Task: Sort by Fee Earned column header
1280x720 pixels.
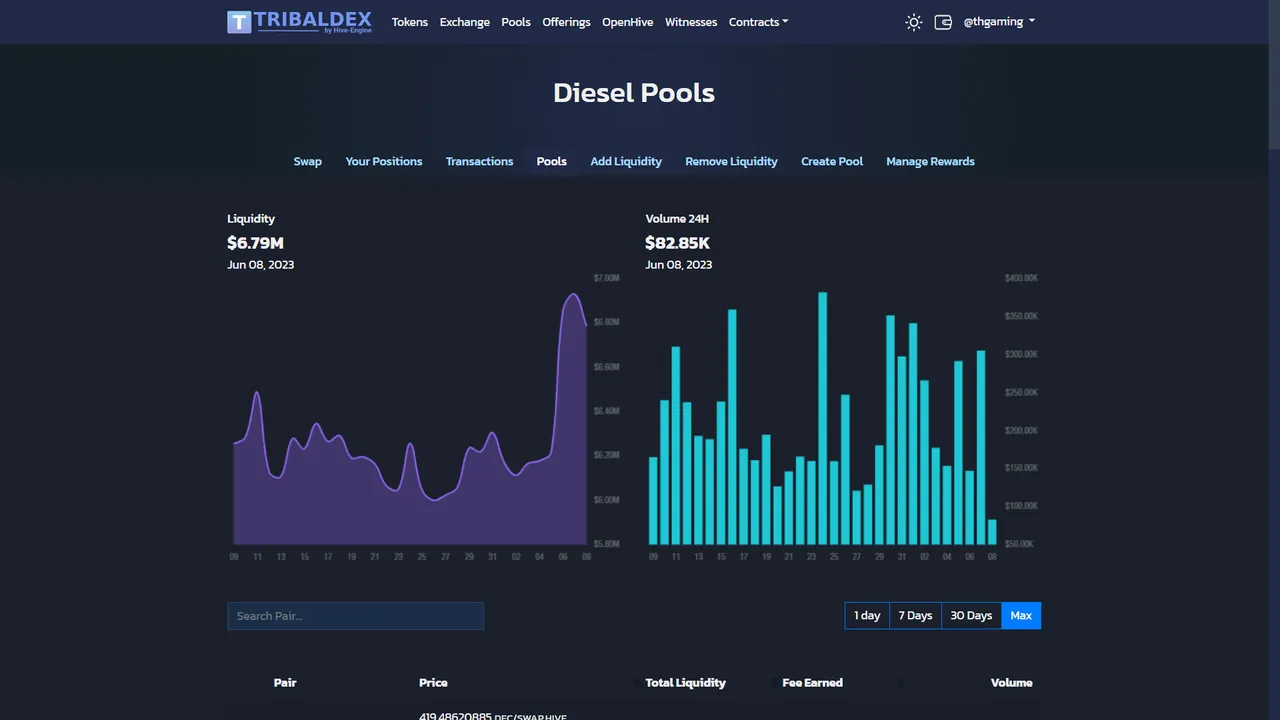Action: click(812, 683)
